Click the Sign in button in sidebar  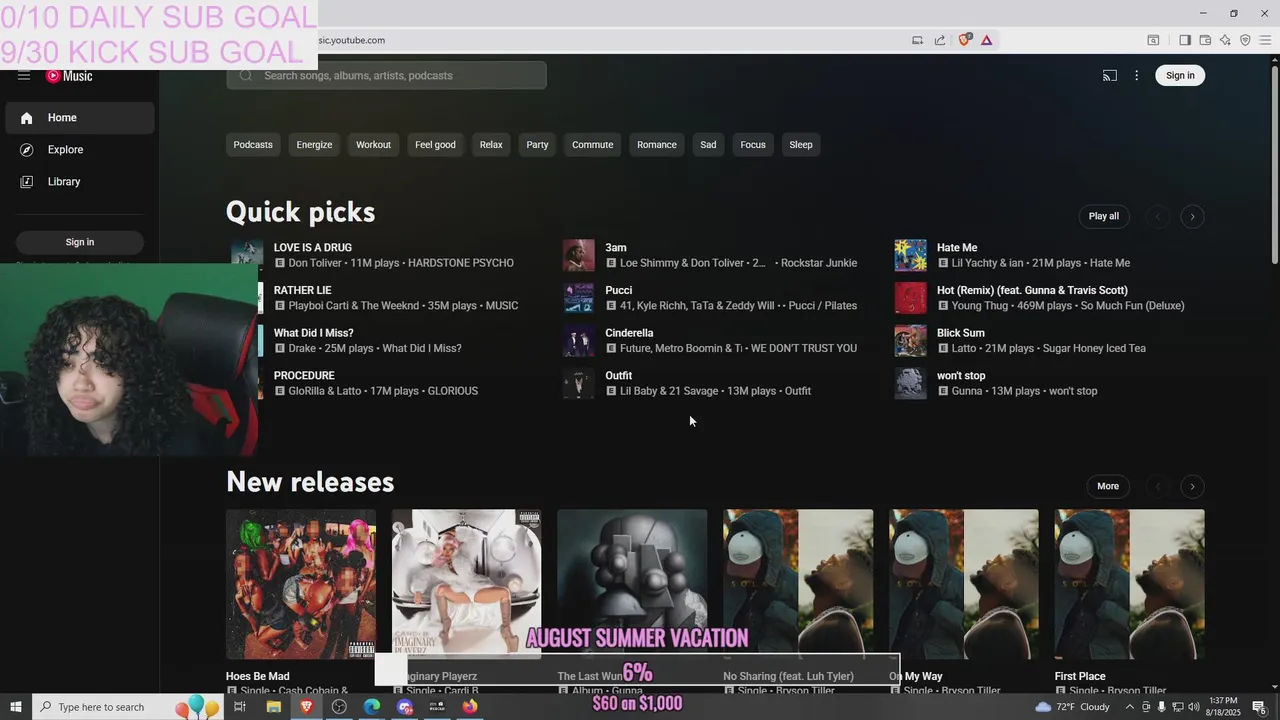pyautogui.click(x=80, y=242)
